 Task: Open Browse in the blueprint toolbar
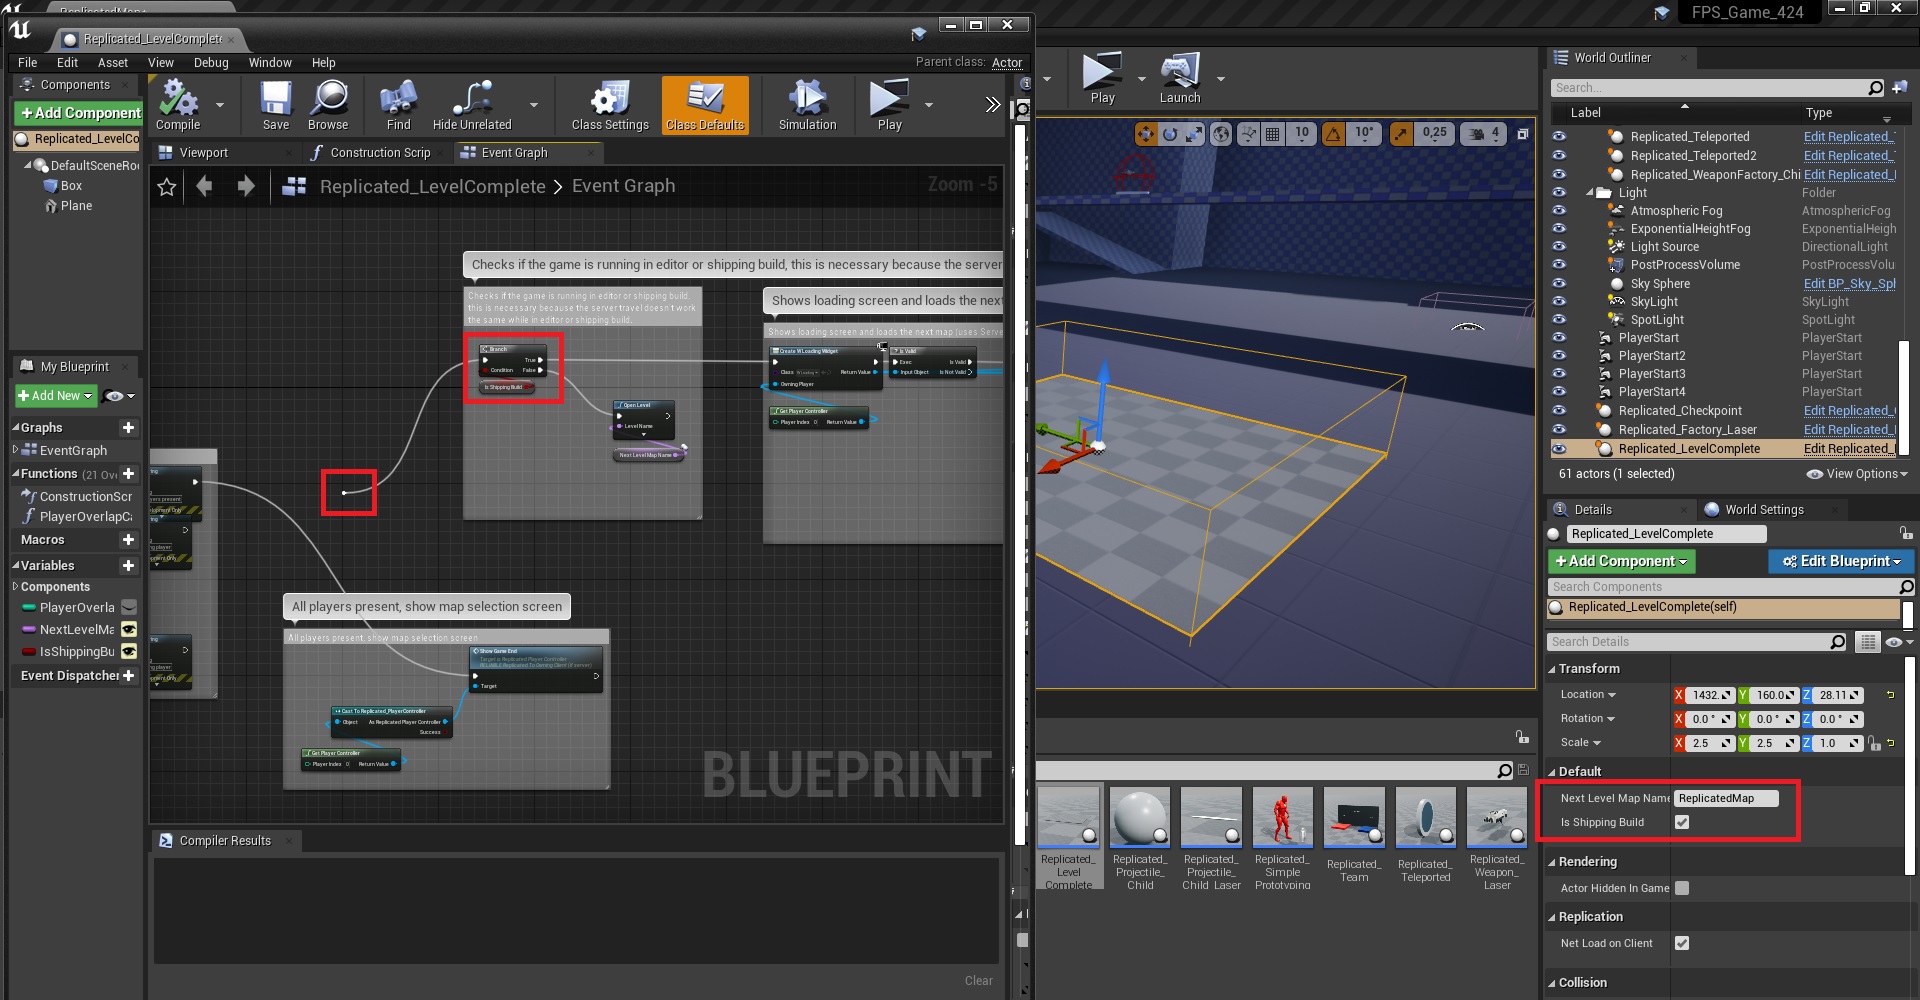[x=328, y=104]
